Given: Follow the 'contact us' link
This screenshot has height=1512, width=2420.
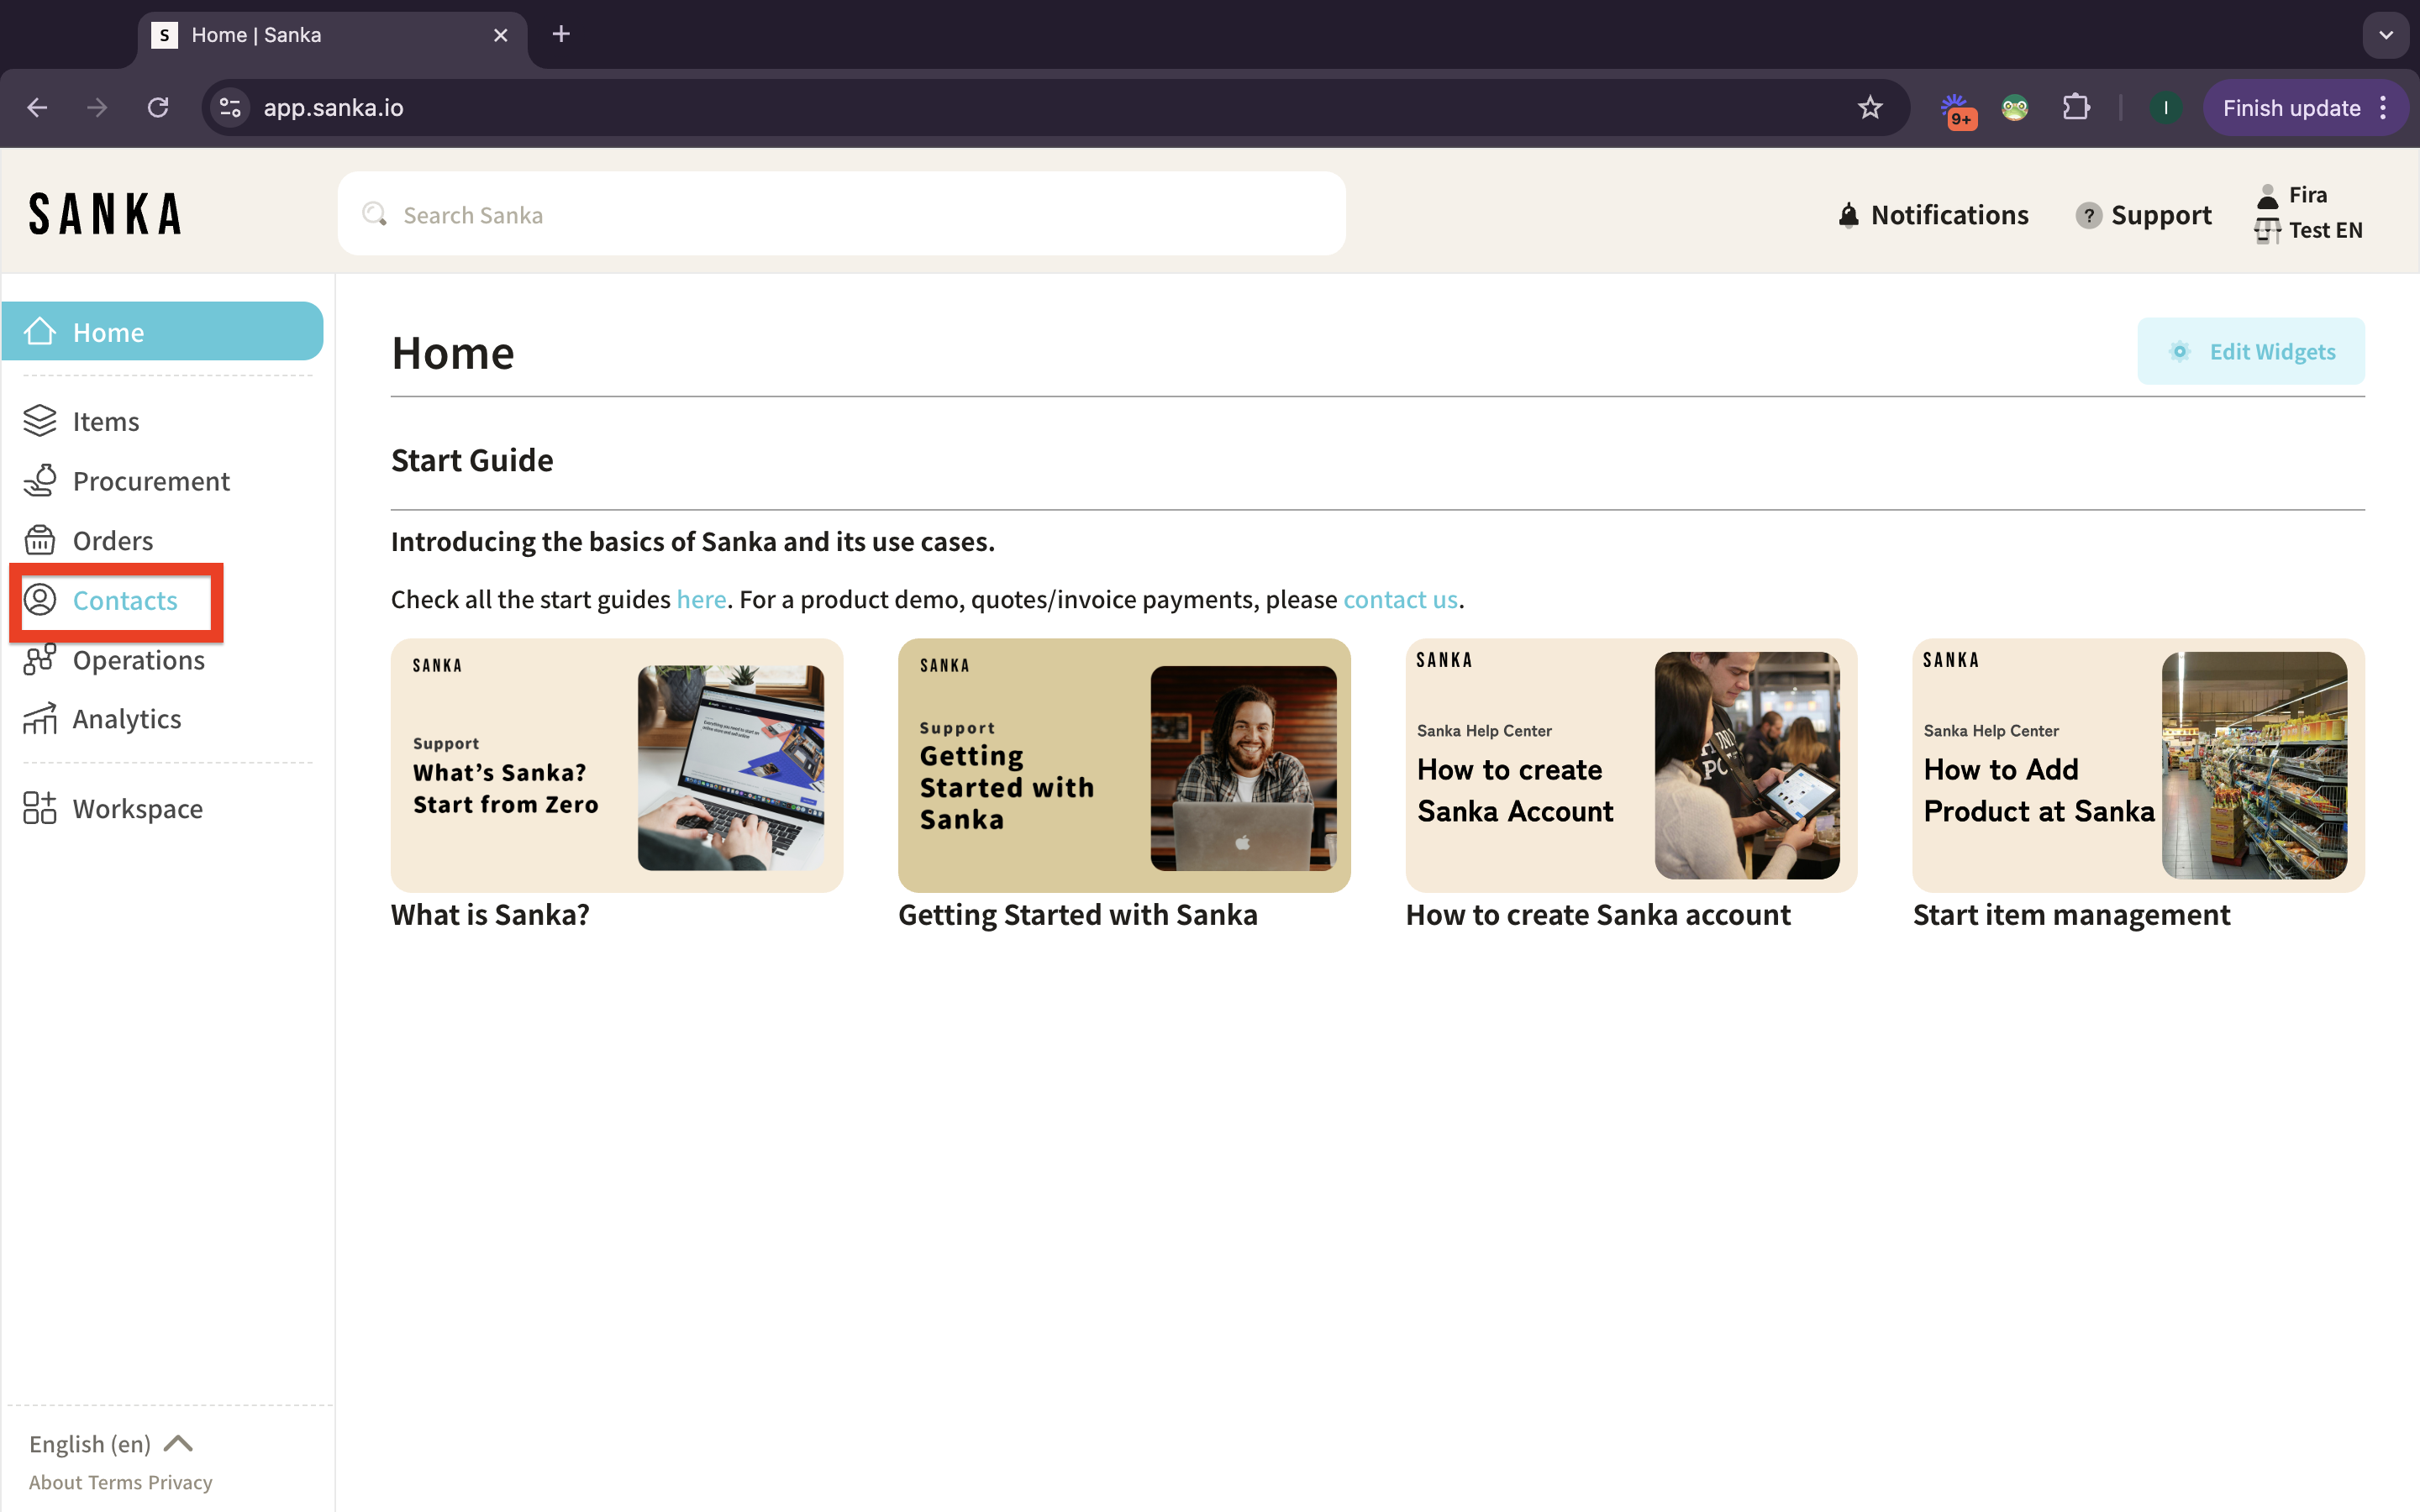Looking at the screenshot, I should point(1400,599).
